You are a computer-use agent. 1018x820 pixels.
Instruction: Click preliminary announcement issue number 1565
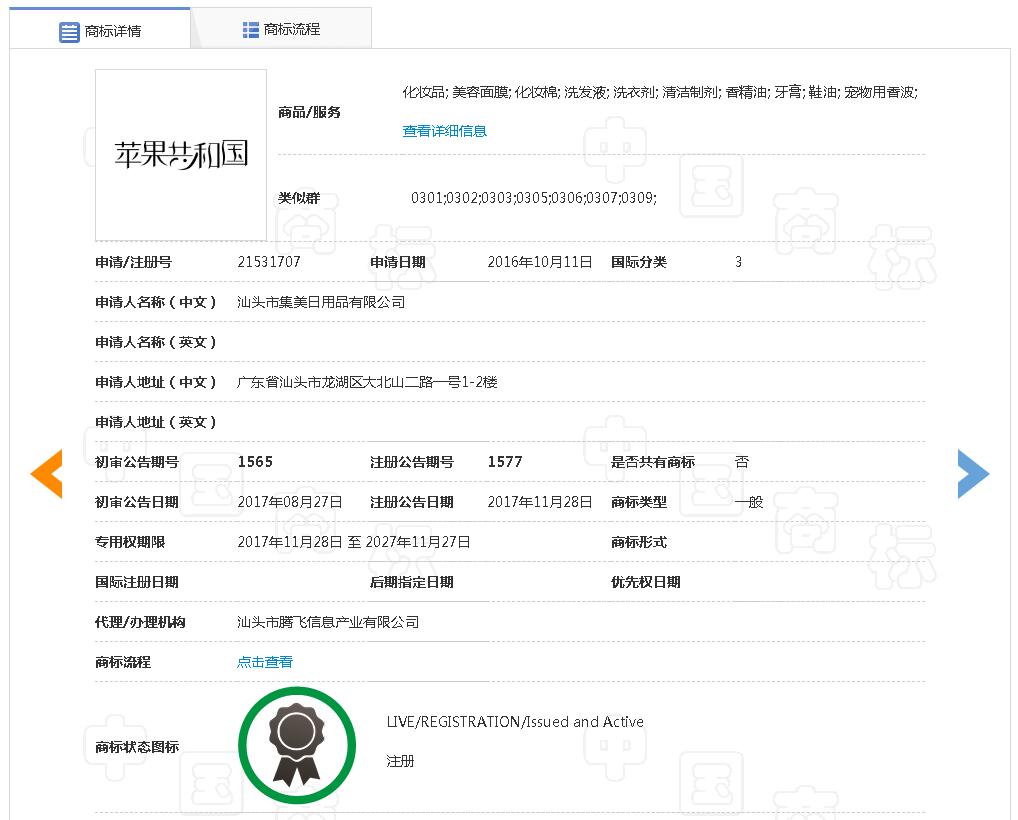tap(255, 462)
